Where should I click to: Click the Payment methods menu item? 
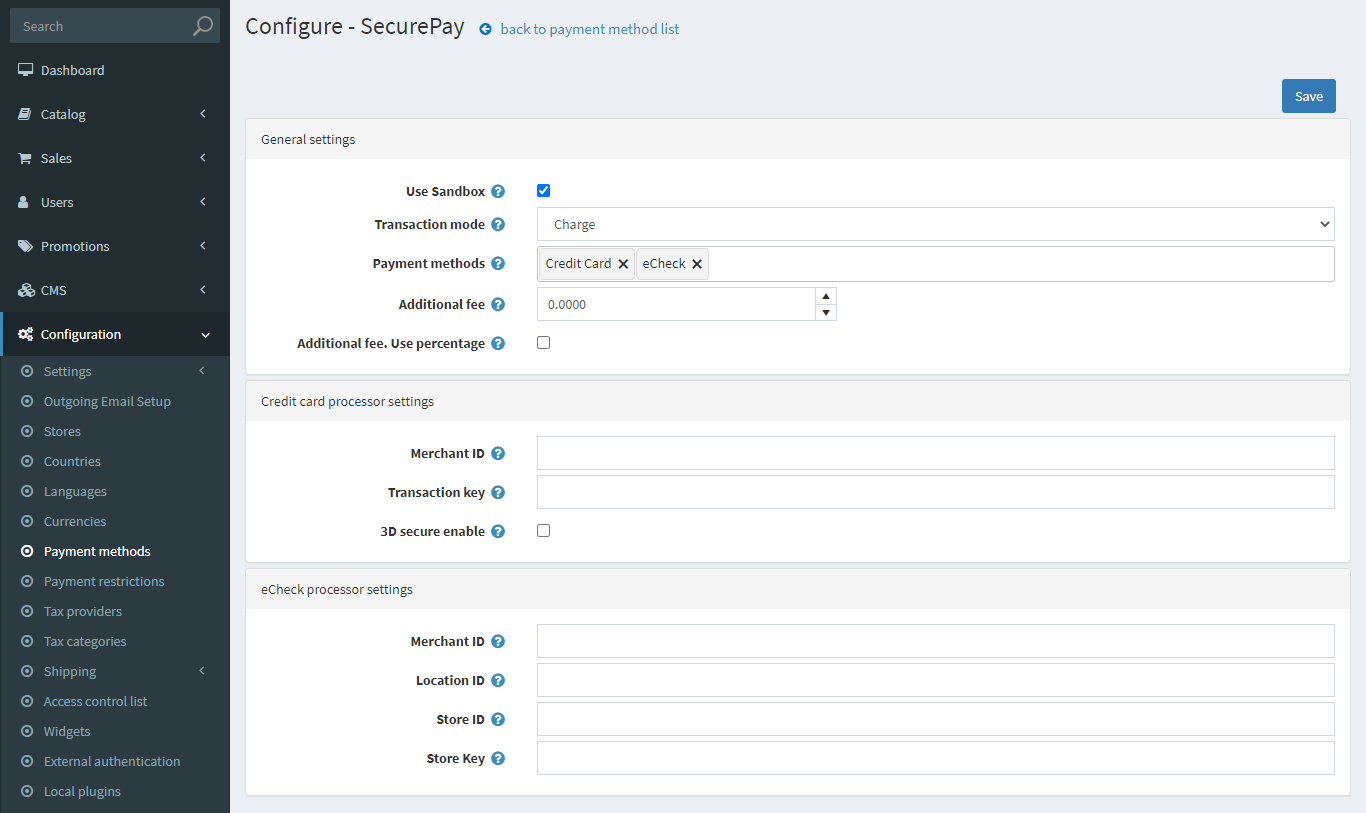[97, 551]
